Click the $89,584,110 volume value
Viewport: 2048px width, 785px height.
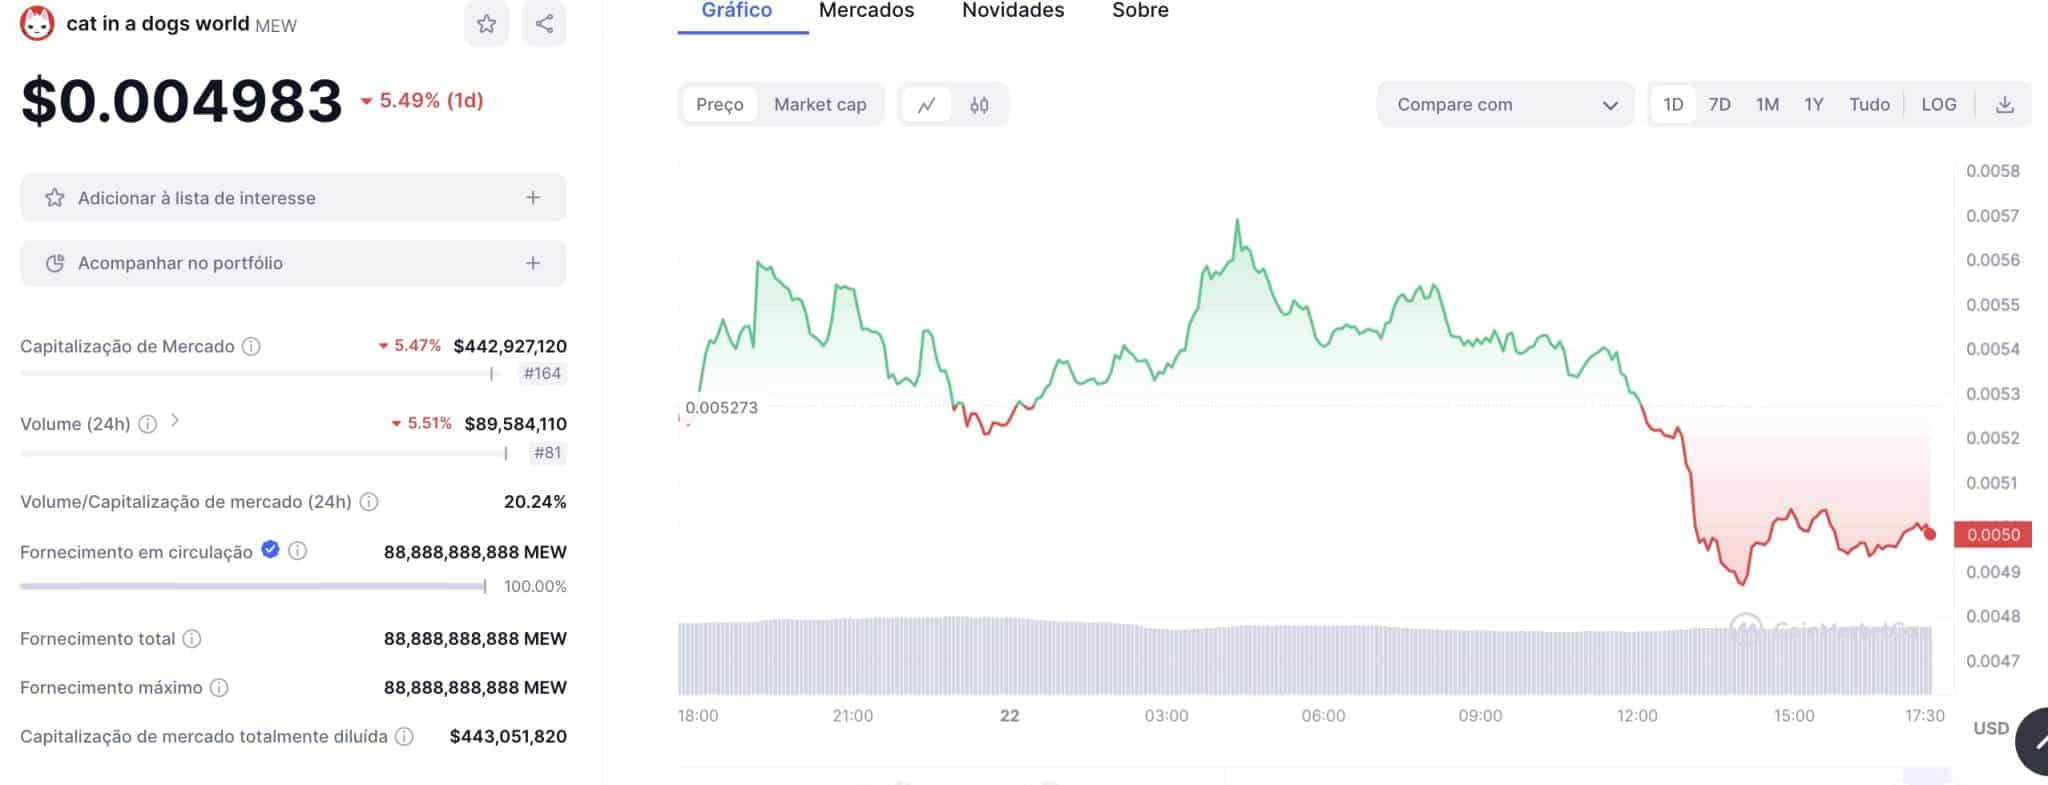click(x=516, y=424)
